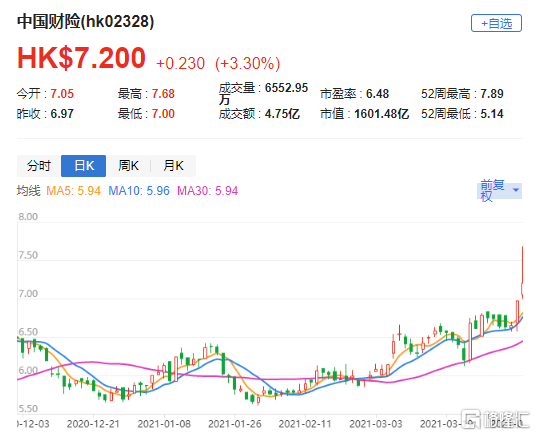Image resolution: width=536 pixels, height=436 pixels.
Task: Click the stock title 中国财险(hk02328)
Action: (x=85, y=21)
